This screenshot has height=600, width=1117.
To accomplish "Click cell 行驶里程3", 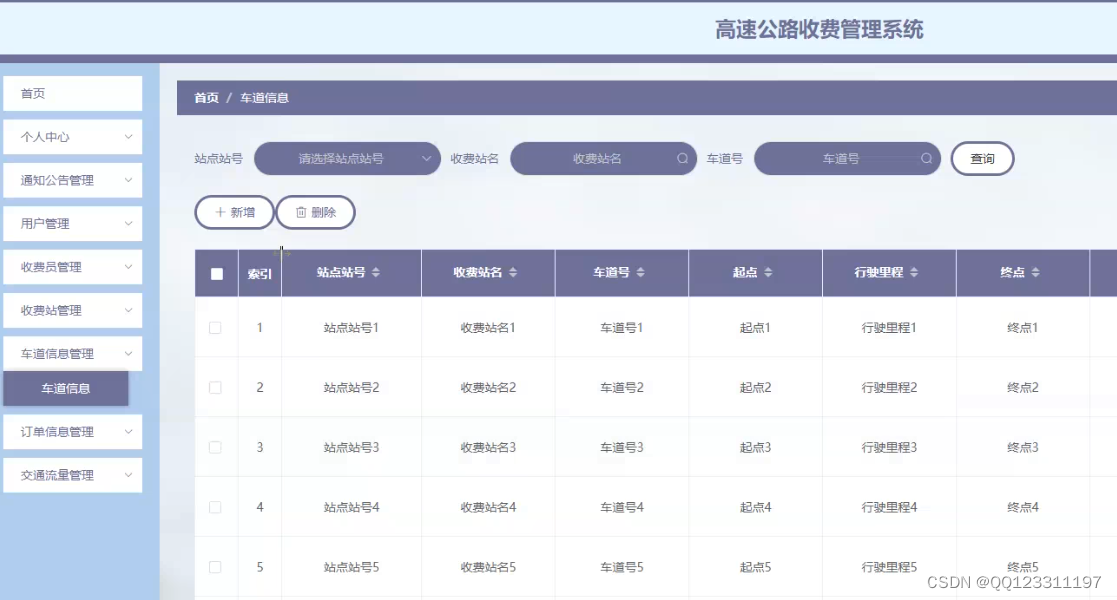I will [x=889, y=448].
